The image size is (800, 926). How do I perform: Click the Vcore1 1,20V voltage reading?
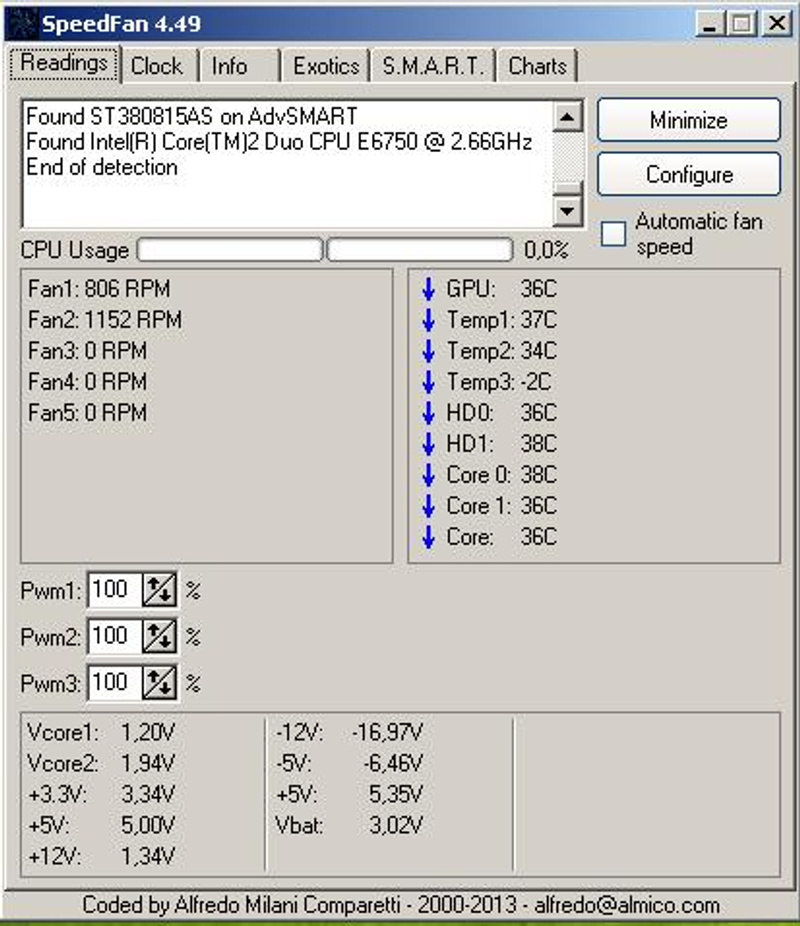[x=101, y=733]
